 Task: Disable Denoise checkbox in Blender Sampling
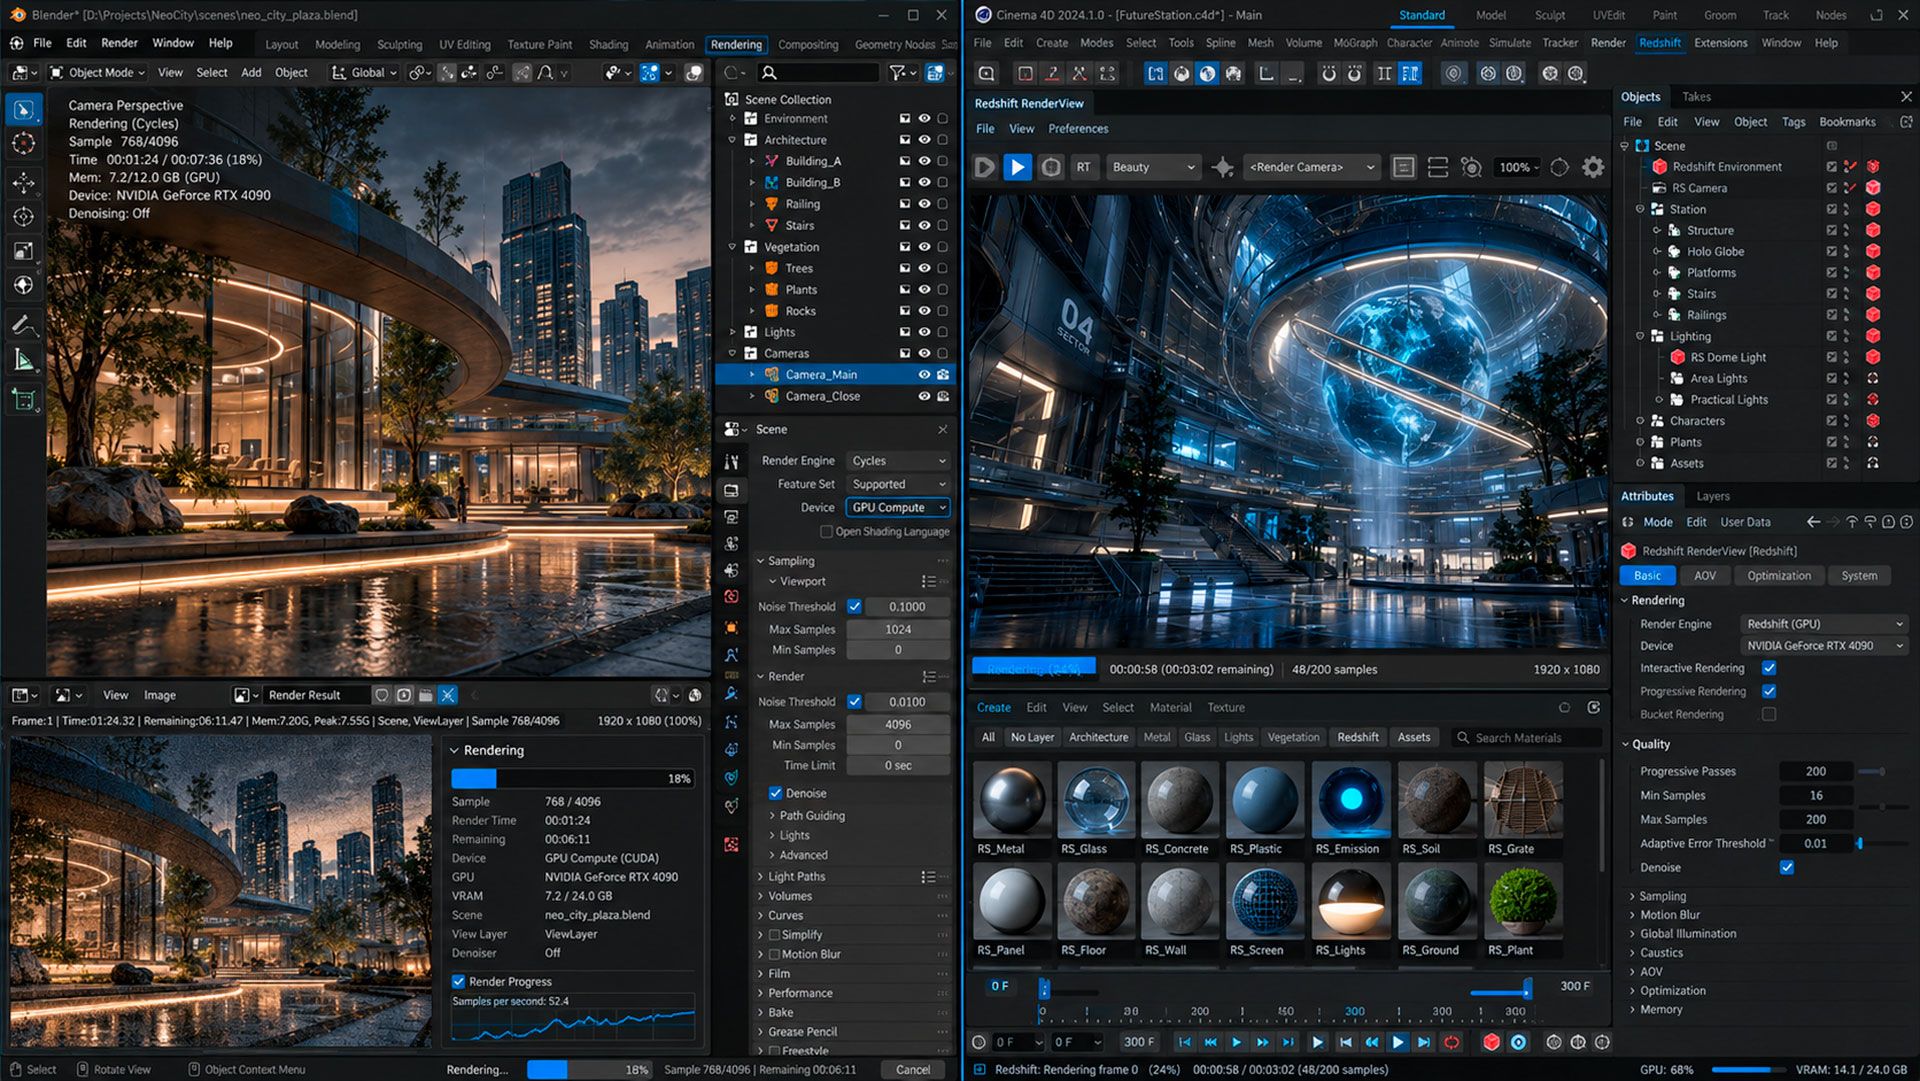775,793
